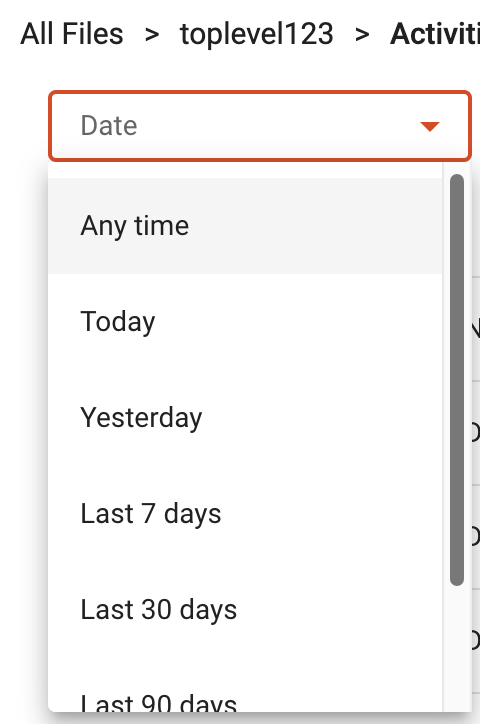The width and height of the screenshot is (480, 724).
Task: Click the bold Activiti breadcrumb item
Action: [x=435, y=34]
